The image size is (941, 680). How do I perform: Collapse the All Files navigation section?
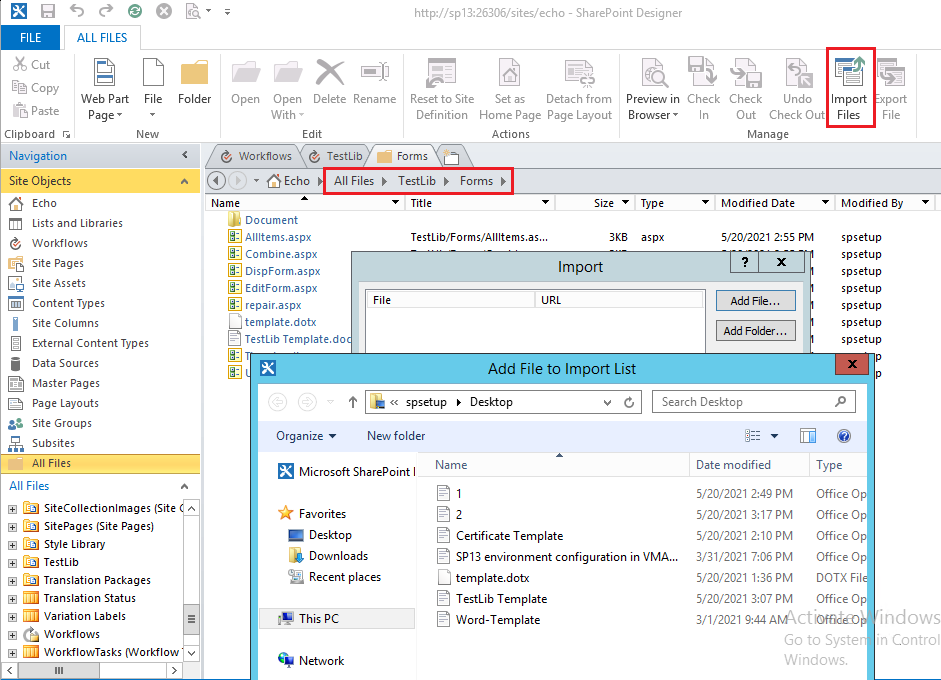(x=184, y=486)
